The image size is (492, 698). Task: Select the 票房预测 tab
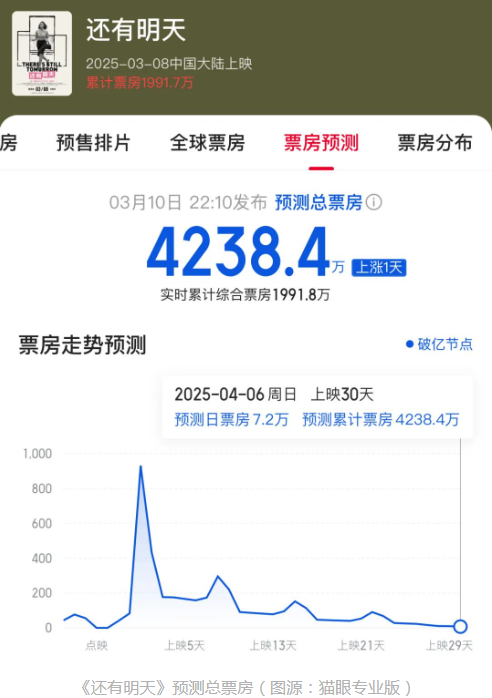321,143
